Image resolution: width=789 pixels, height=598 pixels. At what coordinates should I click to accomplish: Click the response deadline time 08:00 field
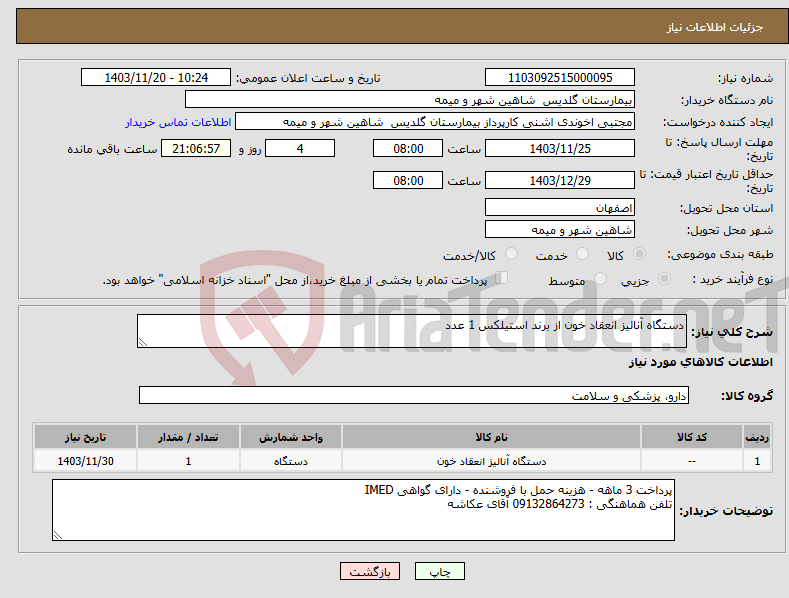tap(408, 148)
